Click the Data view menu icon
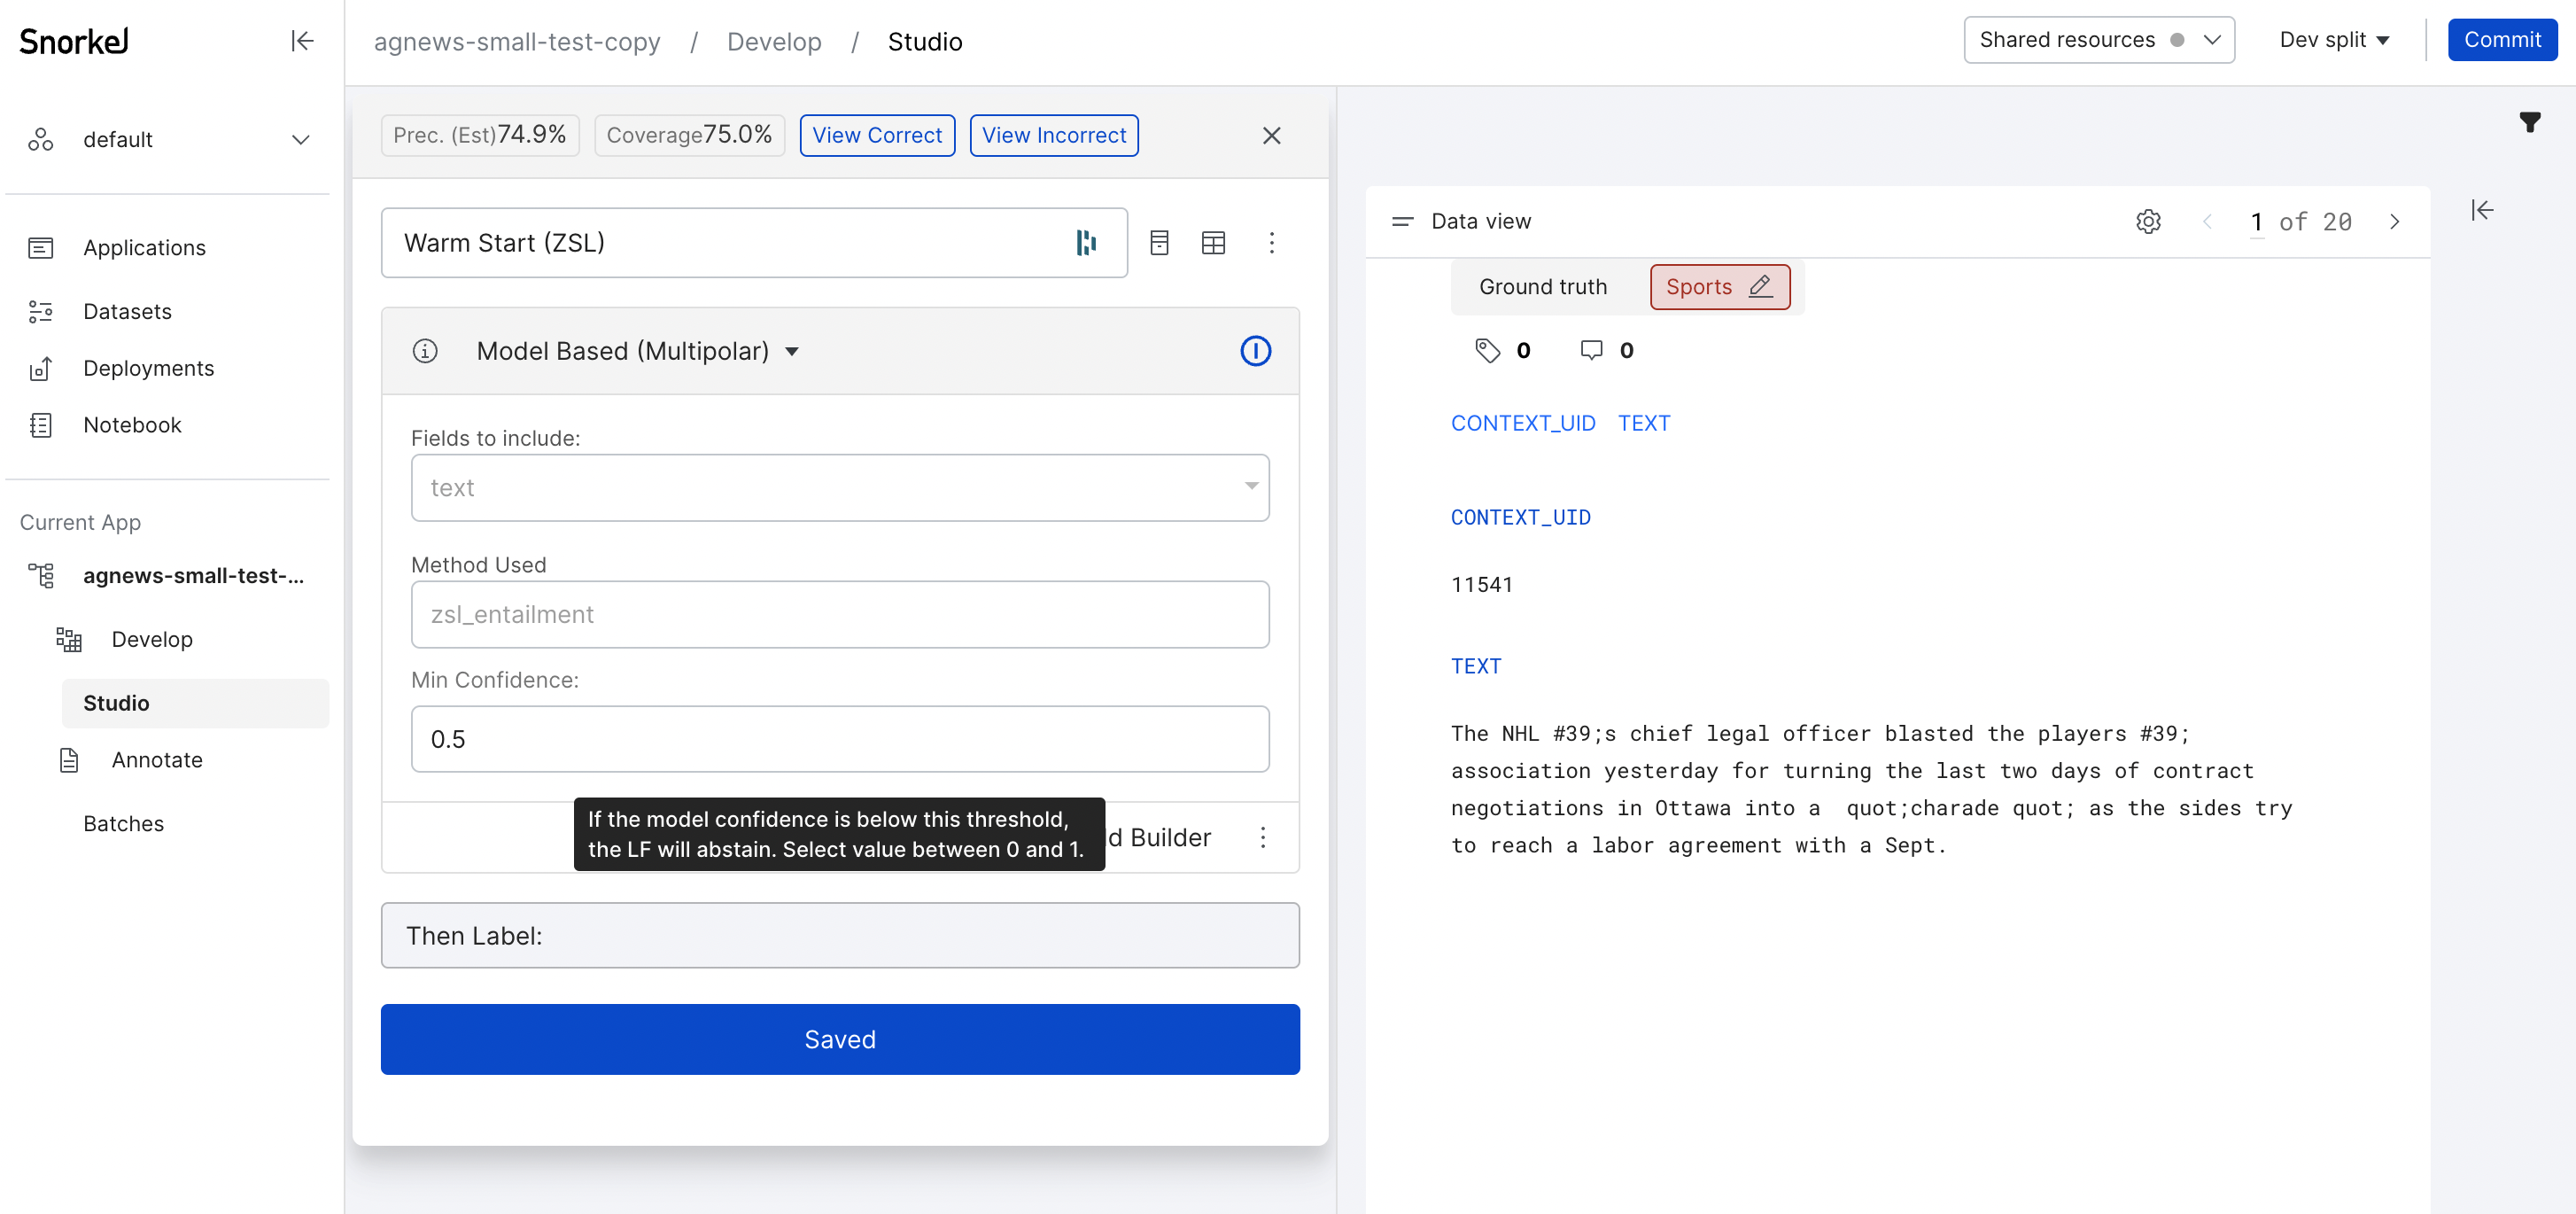 [x=1402, y=221]
